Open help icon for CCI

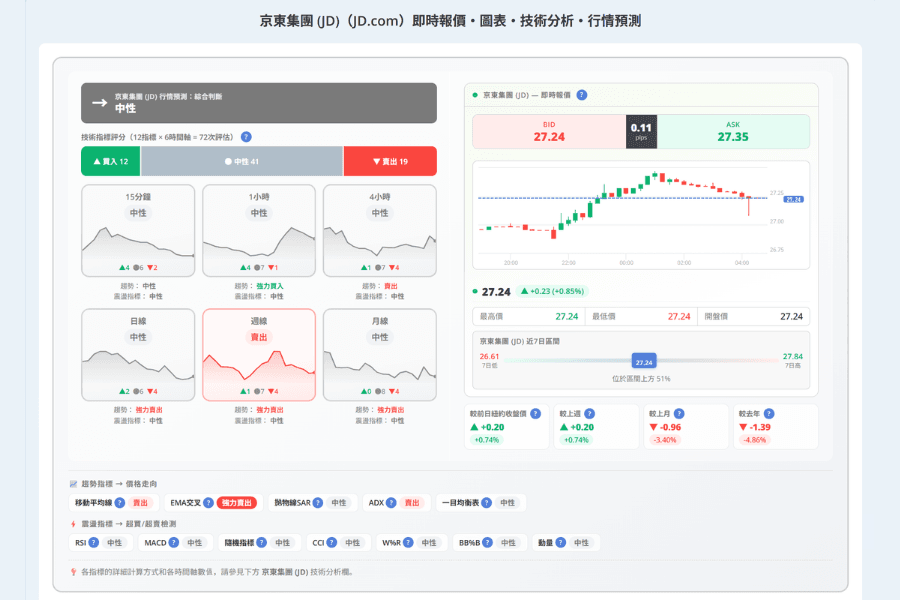click(x=331, y=543)
